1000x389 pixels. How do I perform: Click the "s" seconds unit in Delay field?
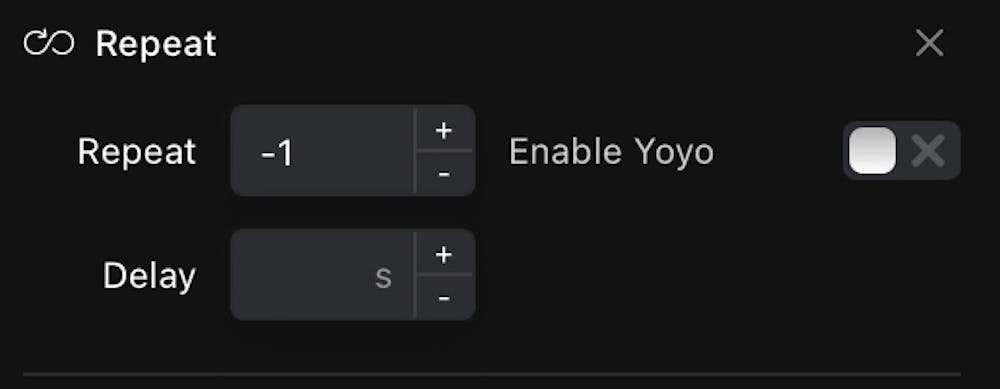click(x=383, y=278)
